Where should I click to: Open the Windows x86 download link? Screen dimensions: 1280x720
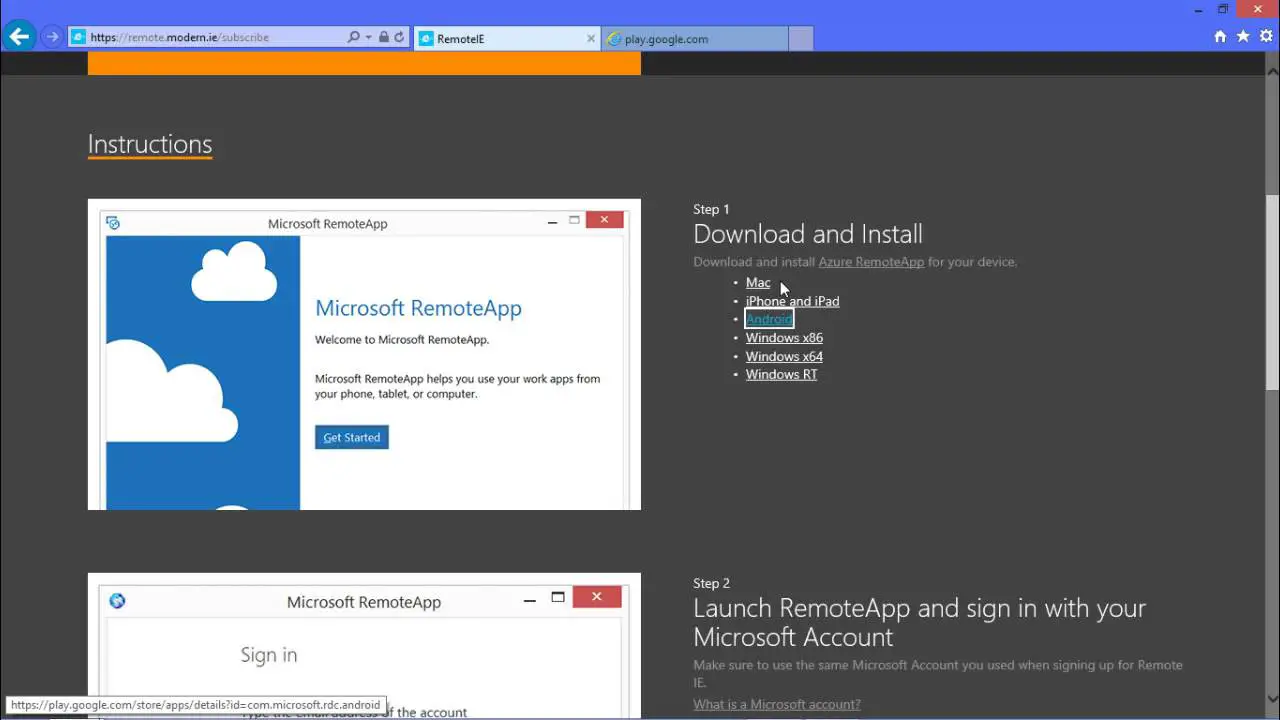784,337
